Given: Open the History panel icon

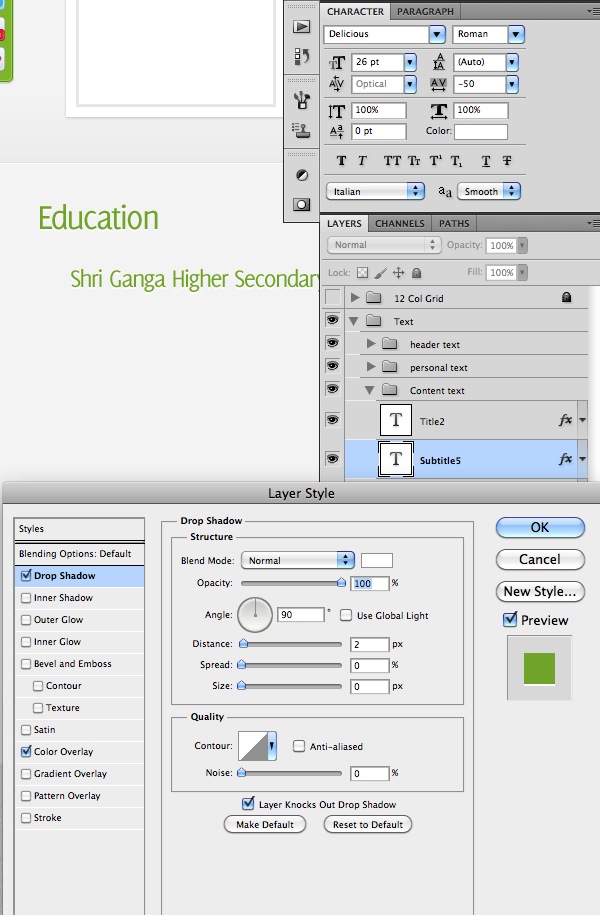Looking at the screenshot, I should tap(301, 56).
